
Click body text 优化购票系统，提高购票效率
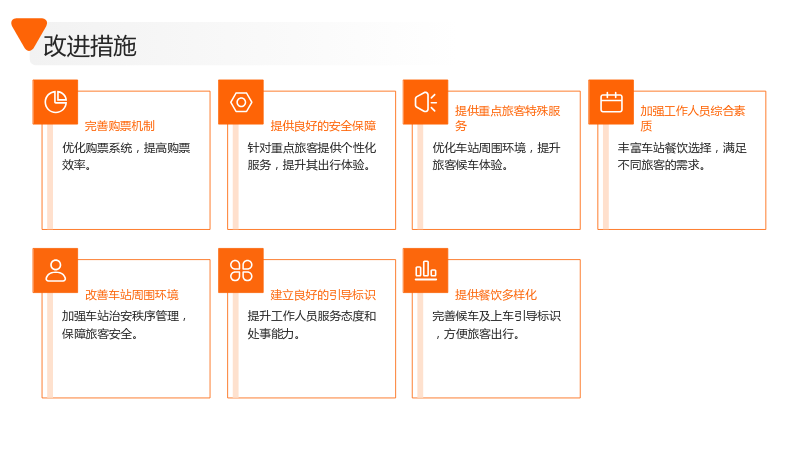[x=126, y=157]
